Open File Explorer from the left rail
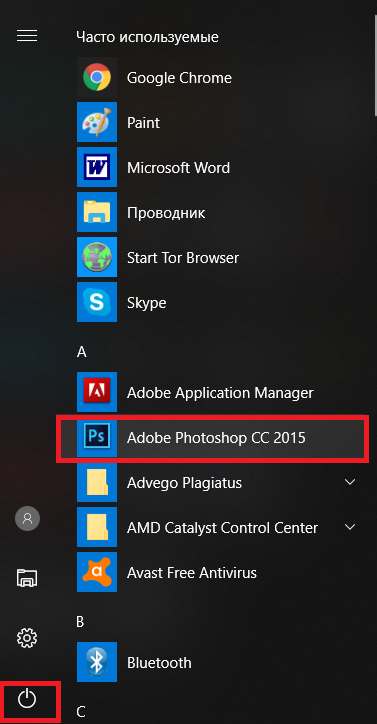 click(x=27, y=578)
